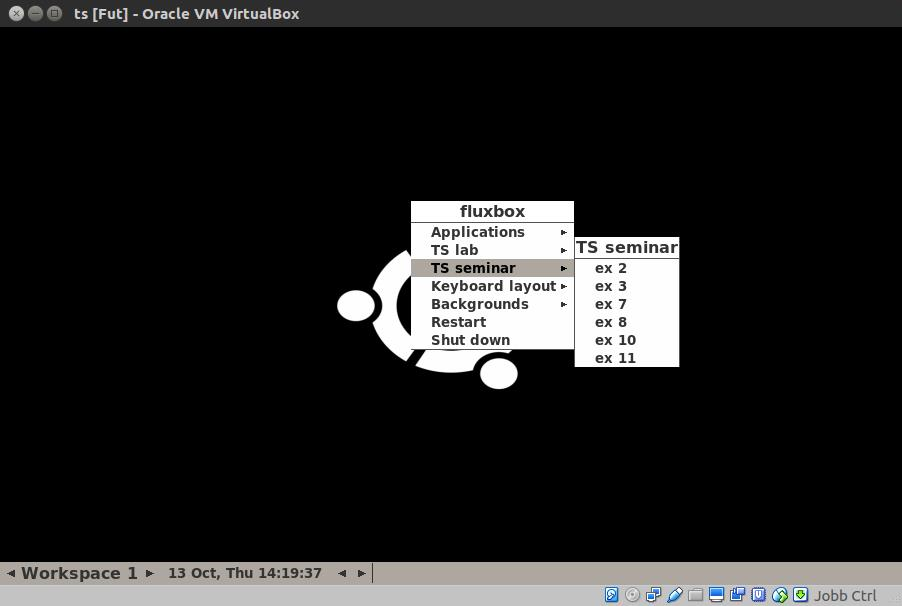The image size is (902, 606).
Task: Click the CPU virtualization chip icon
Action: pyautogui.click(x=758, y=594)
